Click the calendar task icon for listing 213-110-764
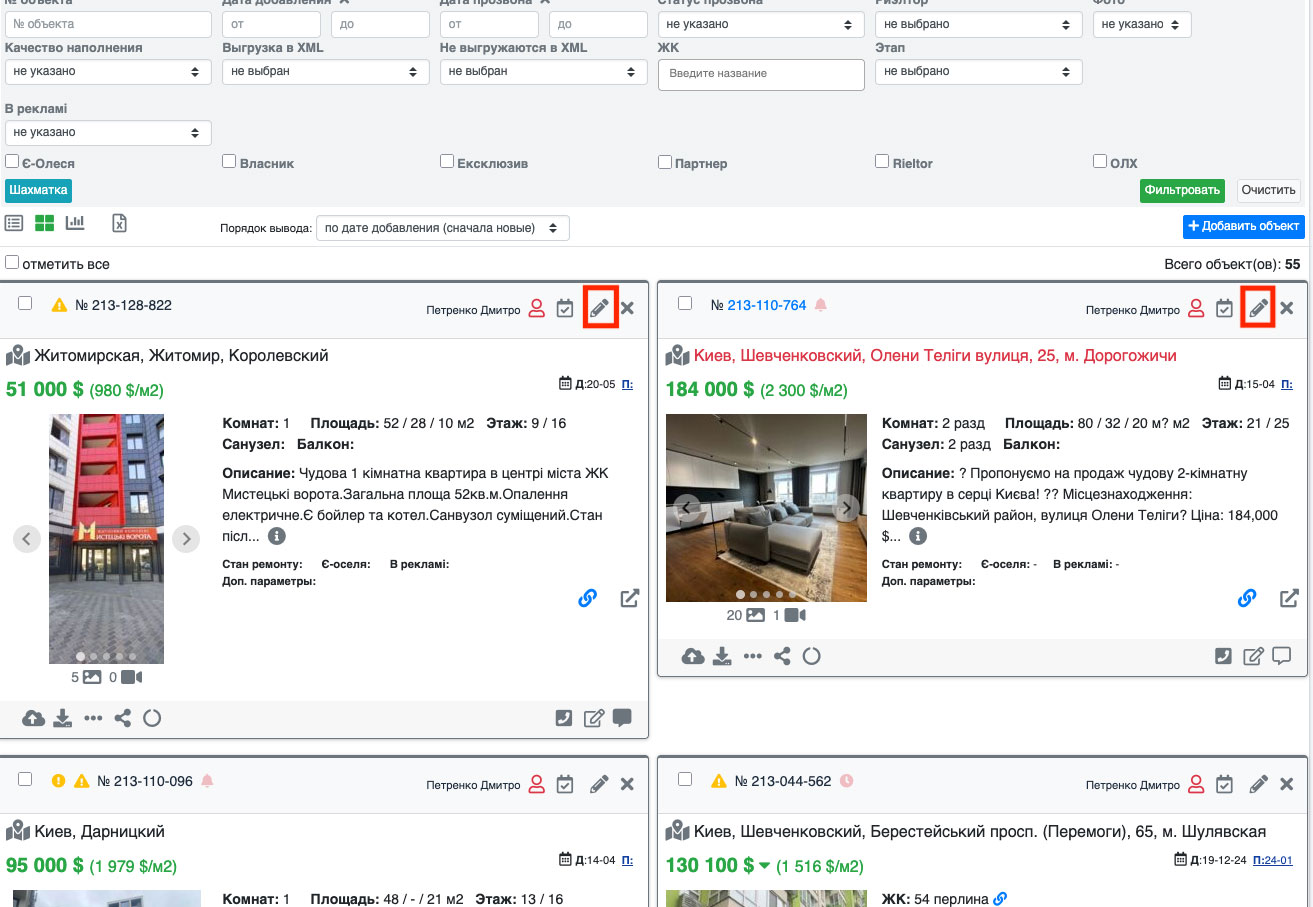 [1224, 308]
